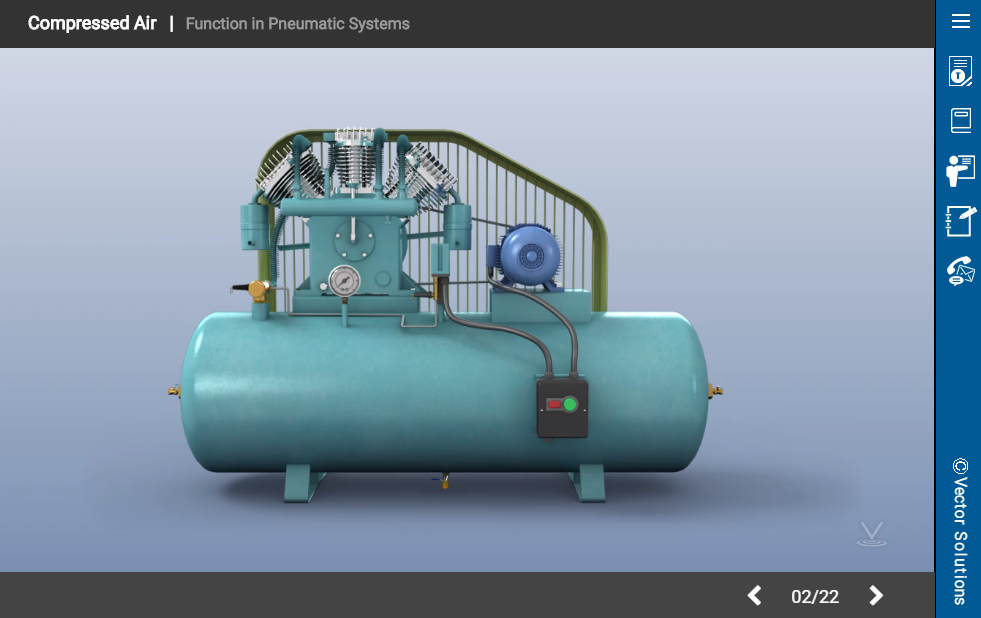This screenshot has width=981, height=618.
Task: Advance using the right chevron arrow
Action: point(875,596)
